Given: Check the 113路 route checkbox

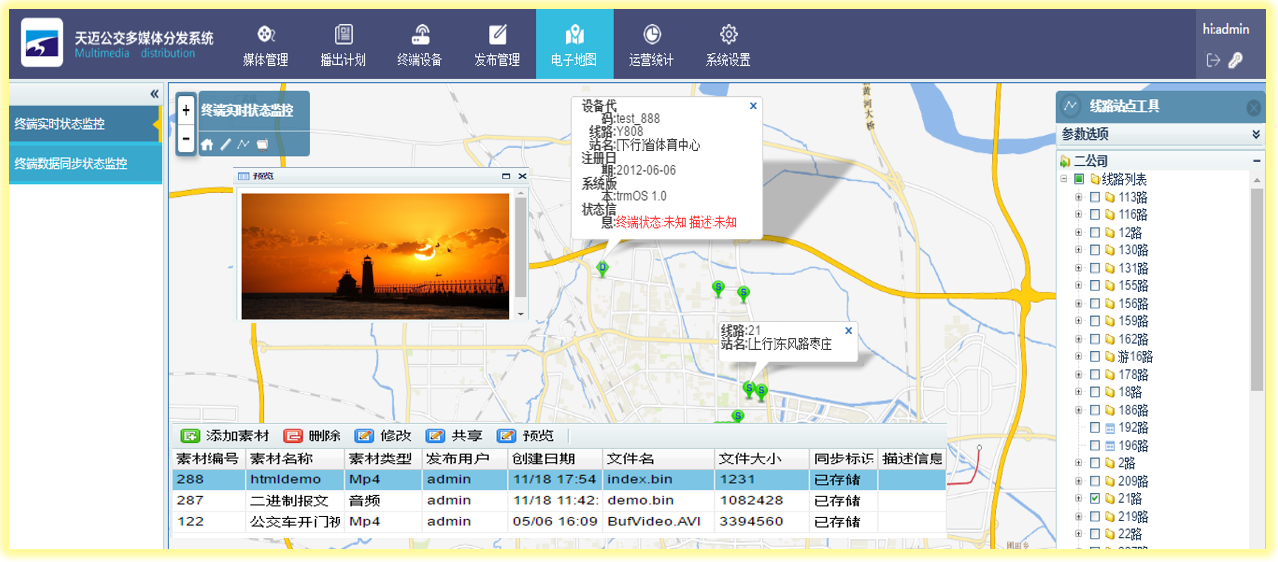Looking at the screenshot, I should coord(1095,197).
